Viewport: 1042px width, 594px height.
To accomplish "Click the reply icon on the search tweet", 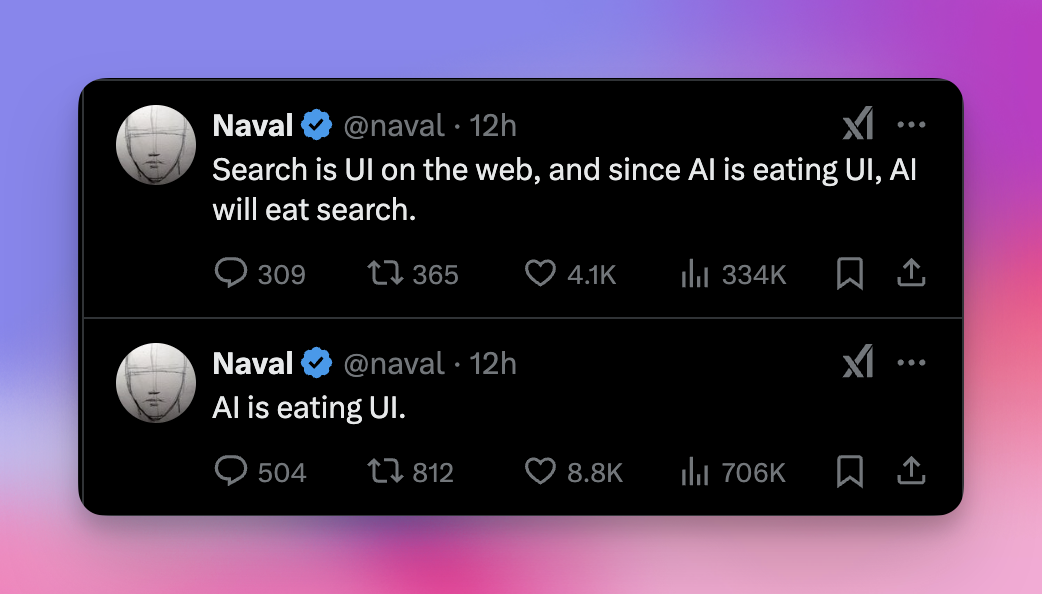I will click(231, 272).
